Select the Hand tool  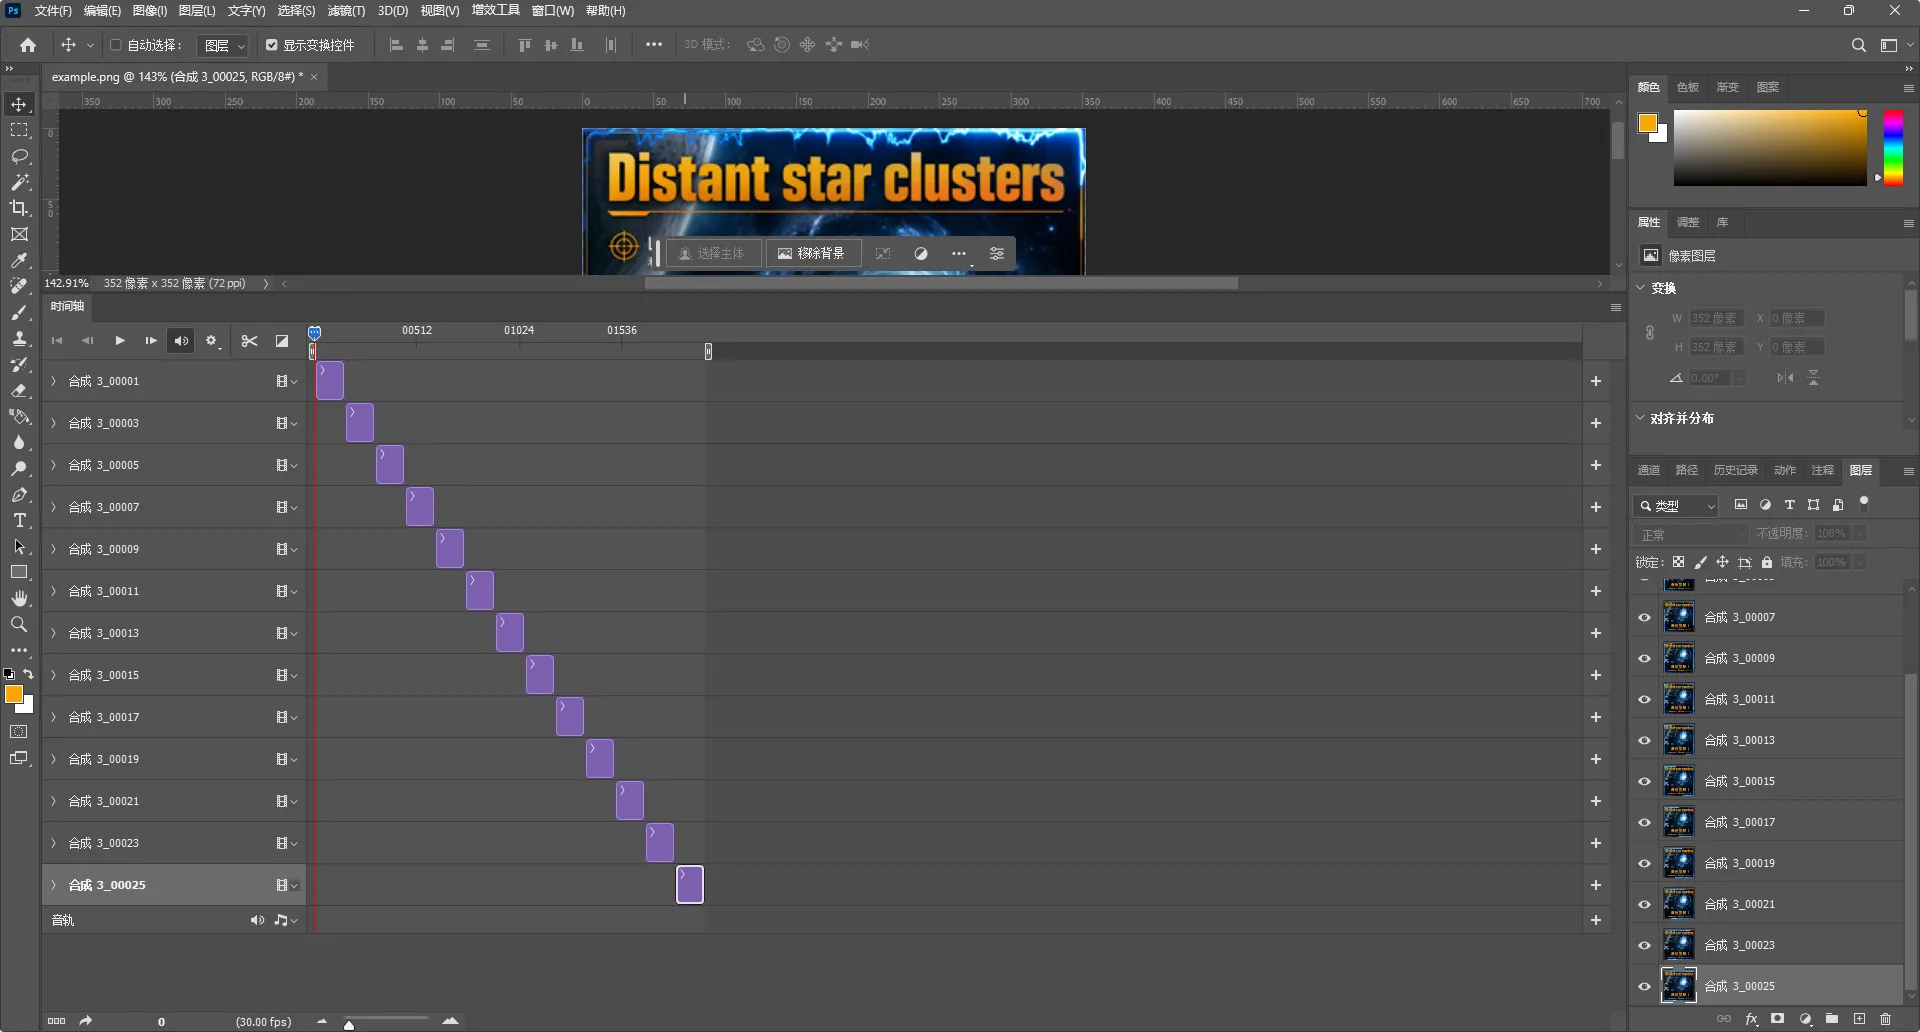(x=19, y=598)
